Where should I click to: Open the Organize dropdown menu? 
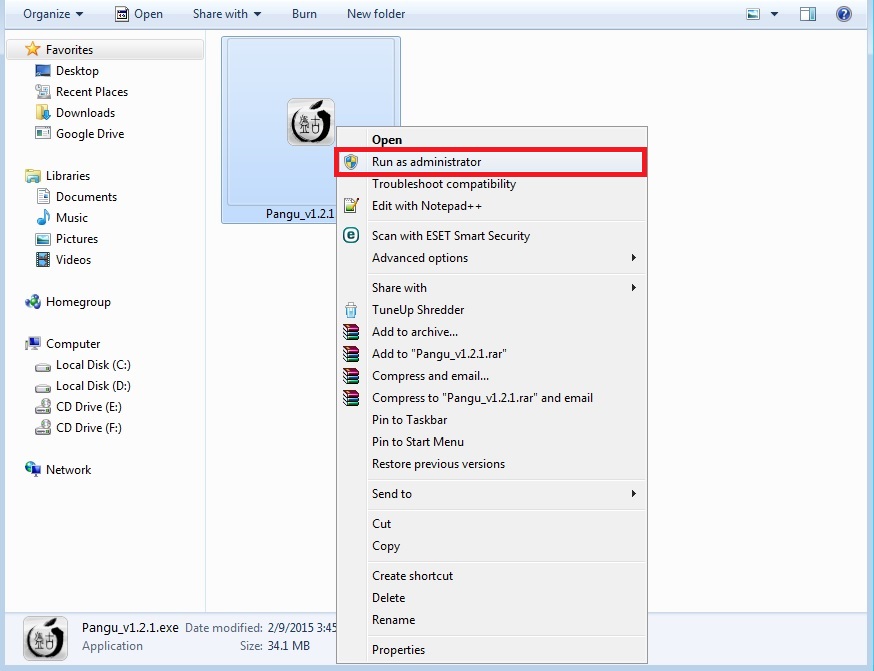[x=53, y=14]
